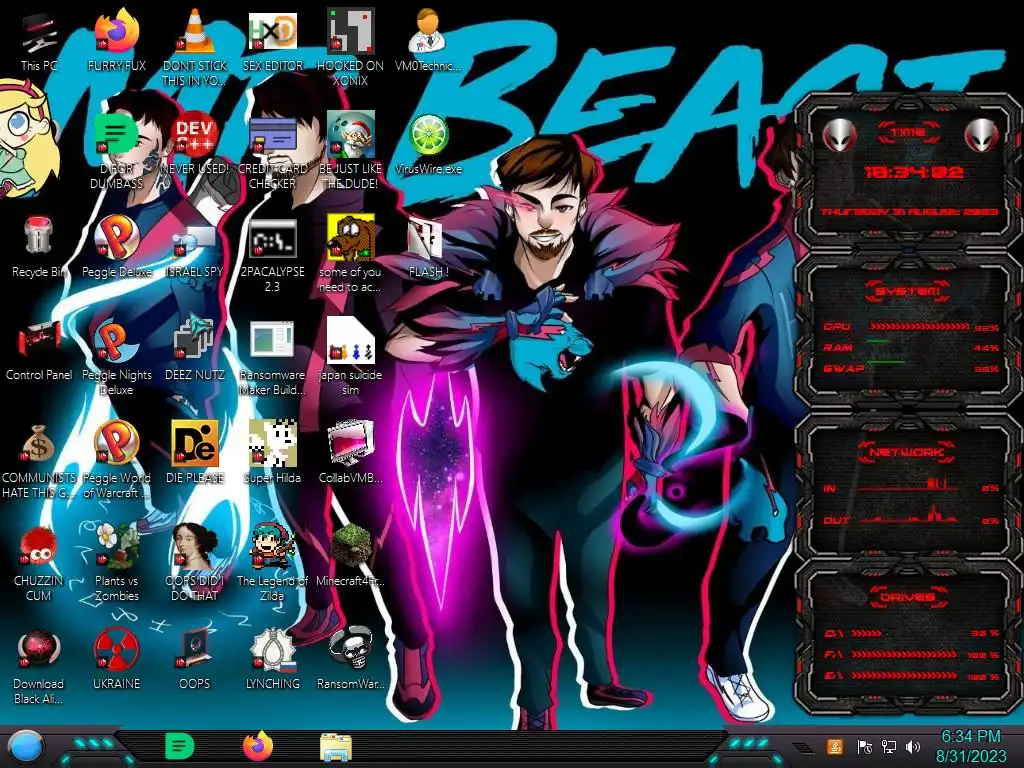Click the SWAP usage row in SYSTEM
The image size is (1024, 768).
pyautogui.click(x=911, y=368)
